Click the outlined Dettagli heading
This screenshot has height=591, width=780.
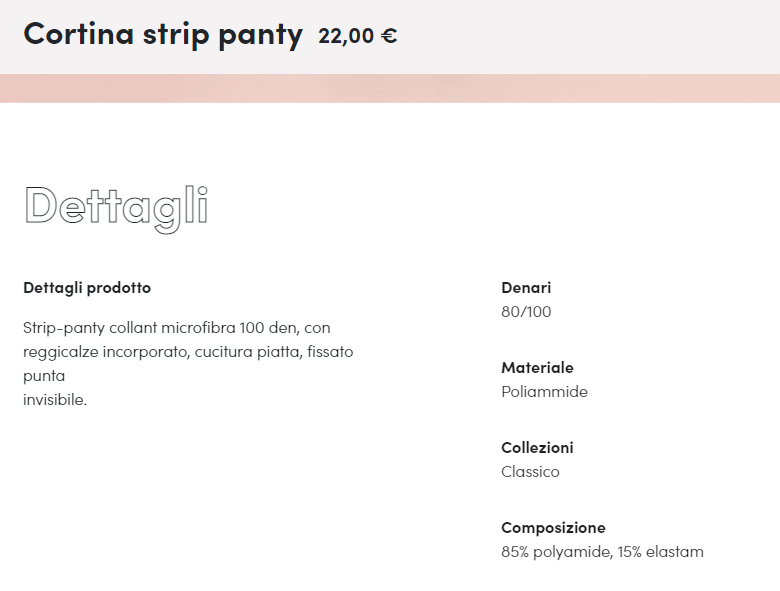tap(115, 206)
